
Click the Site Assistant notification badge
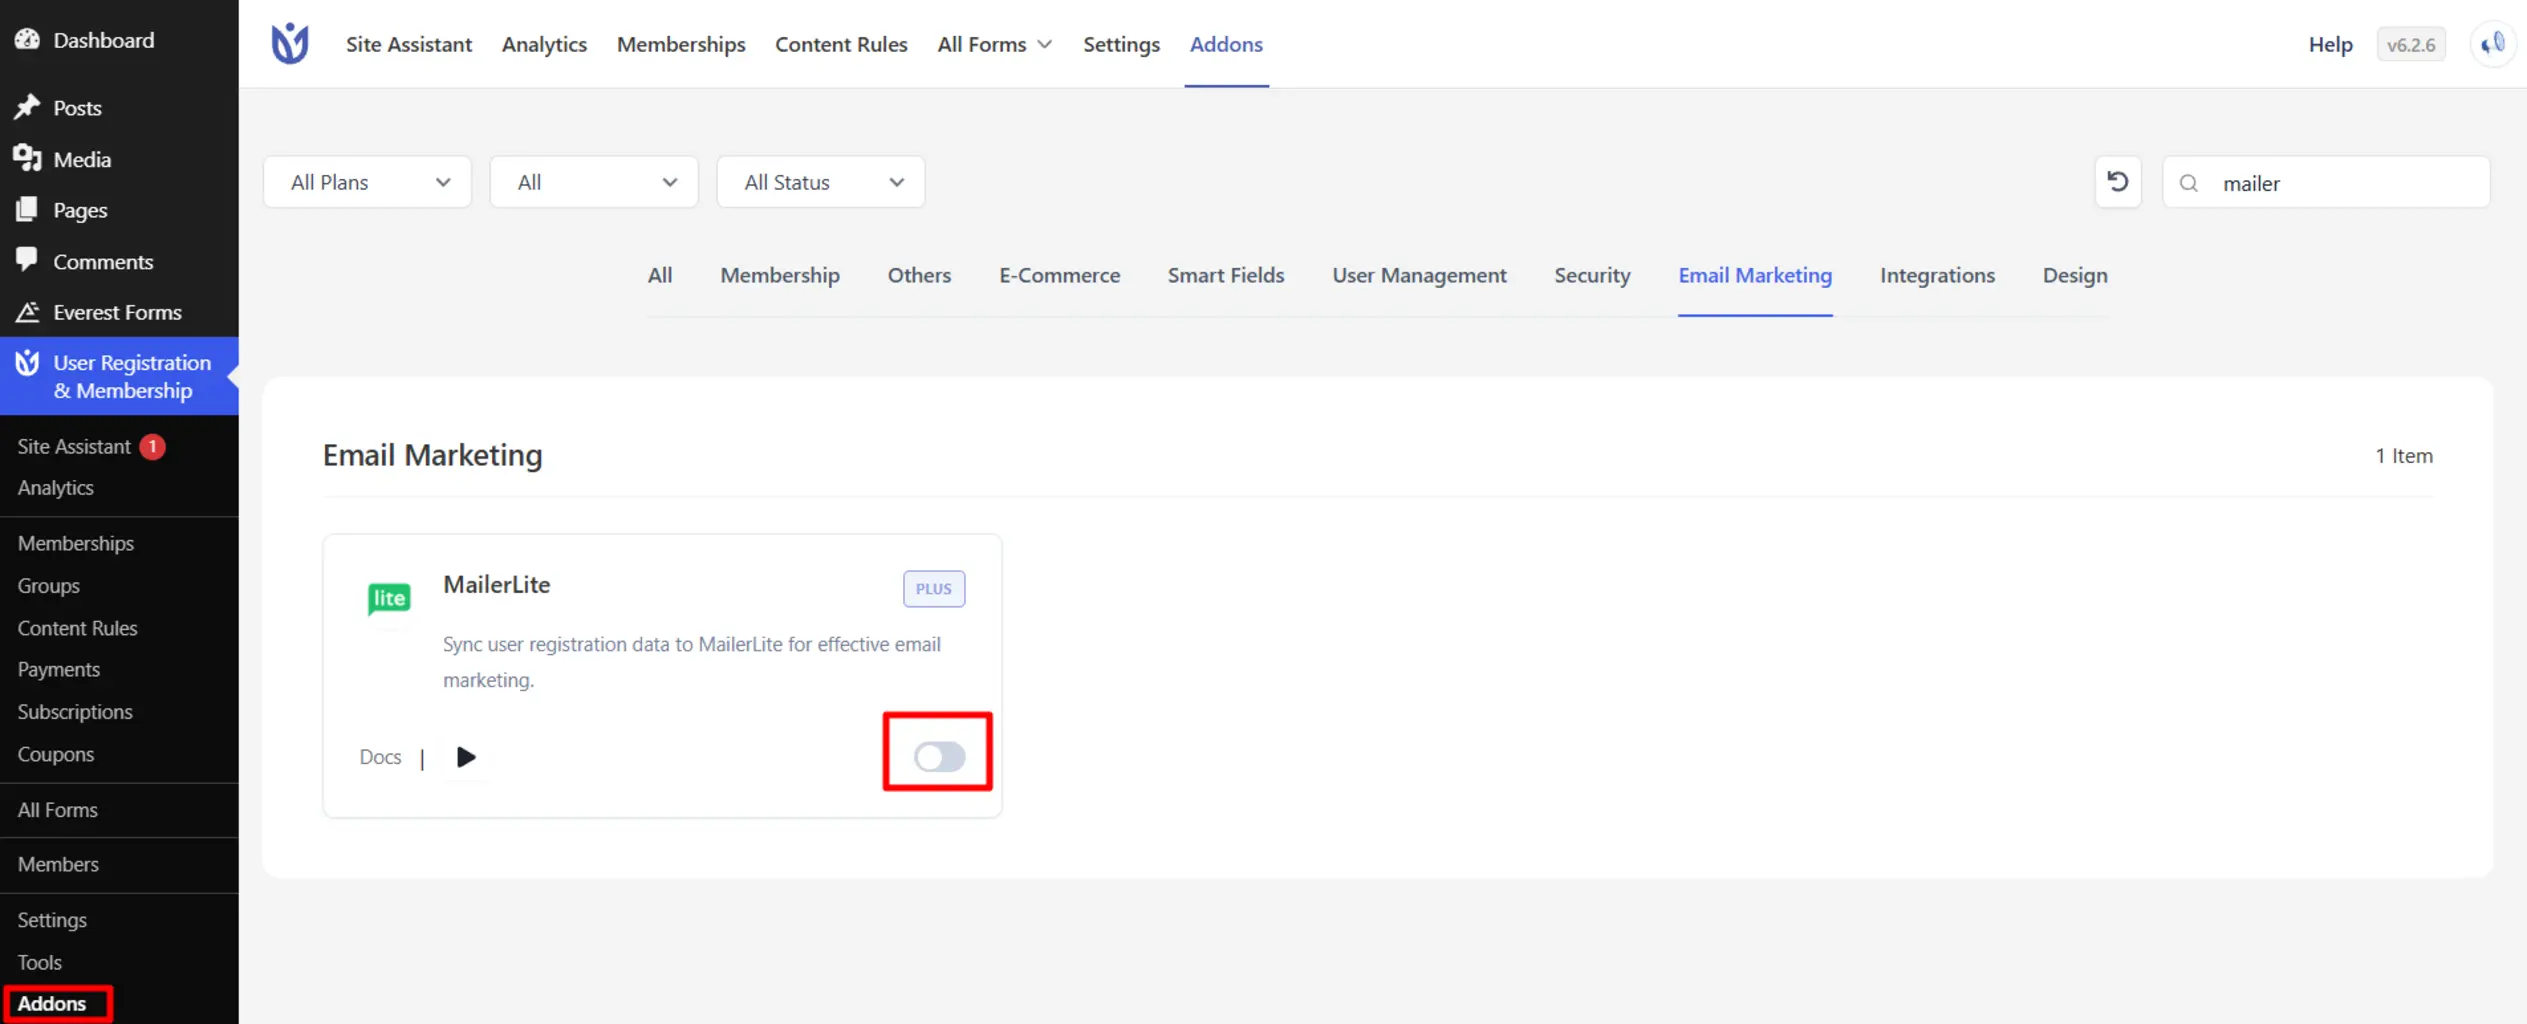pyautogui.click(x=152, y=446)
